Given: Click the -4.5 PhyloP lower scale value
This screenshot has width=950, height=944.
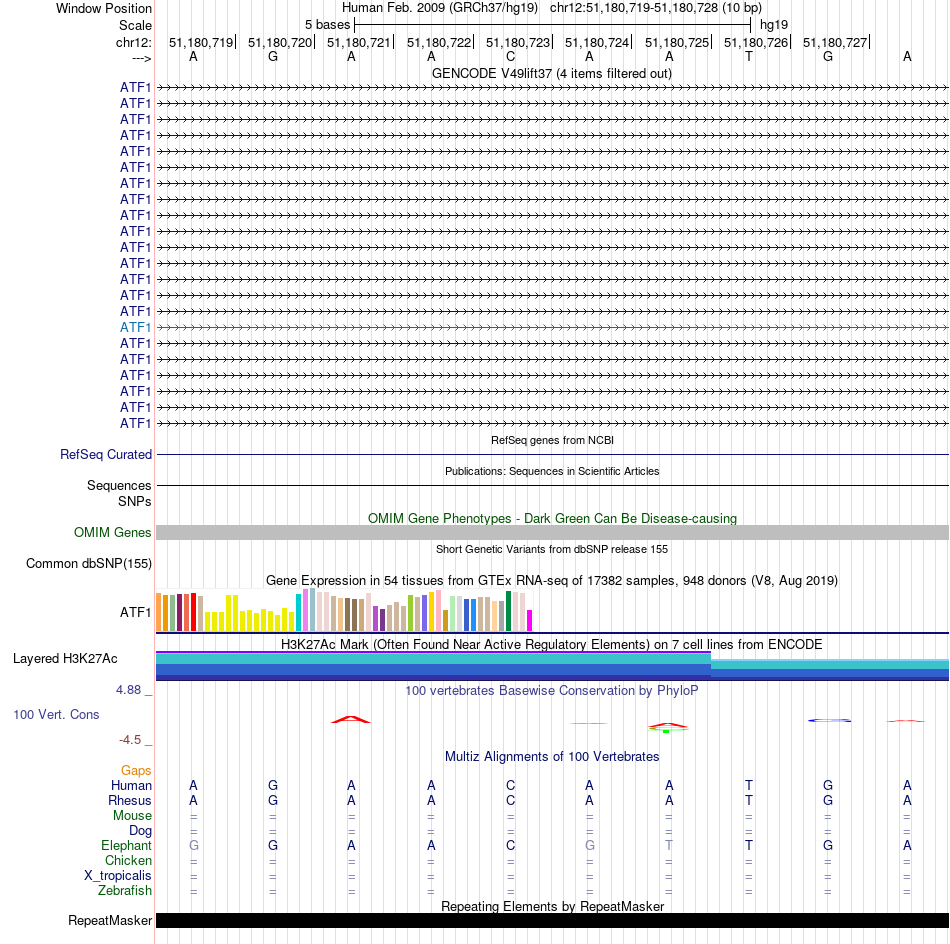Looking at the screenshot, I should [x=130, y=740].
